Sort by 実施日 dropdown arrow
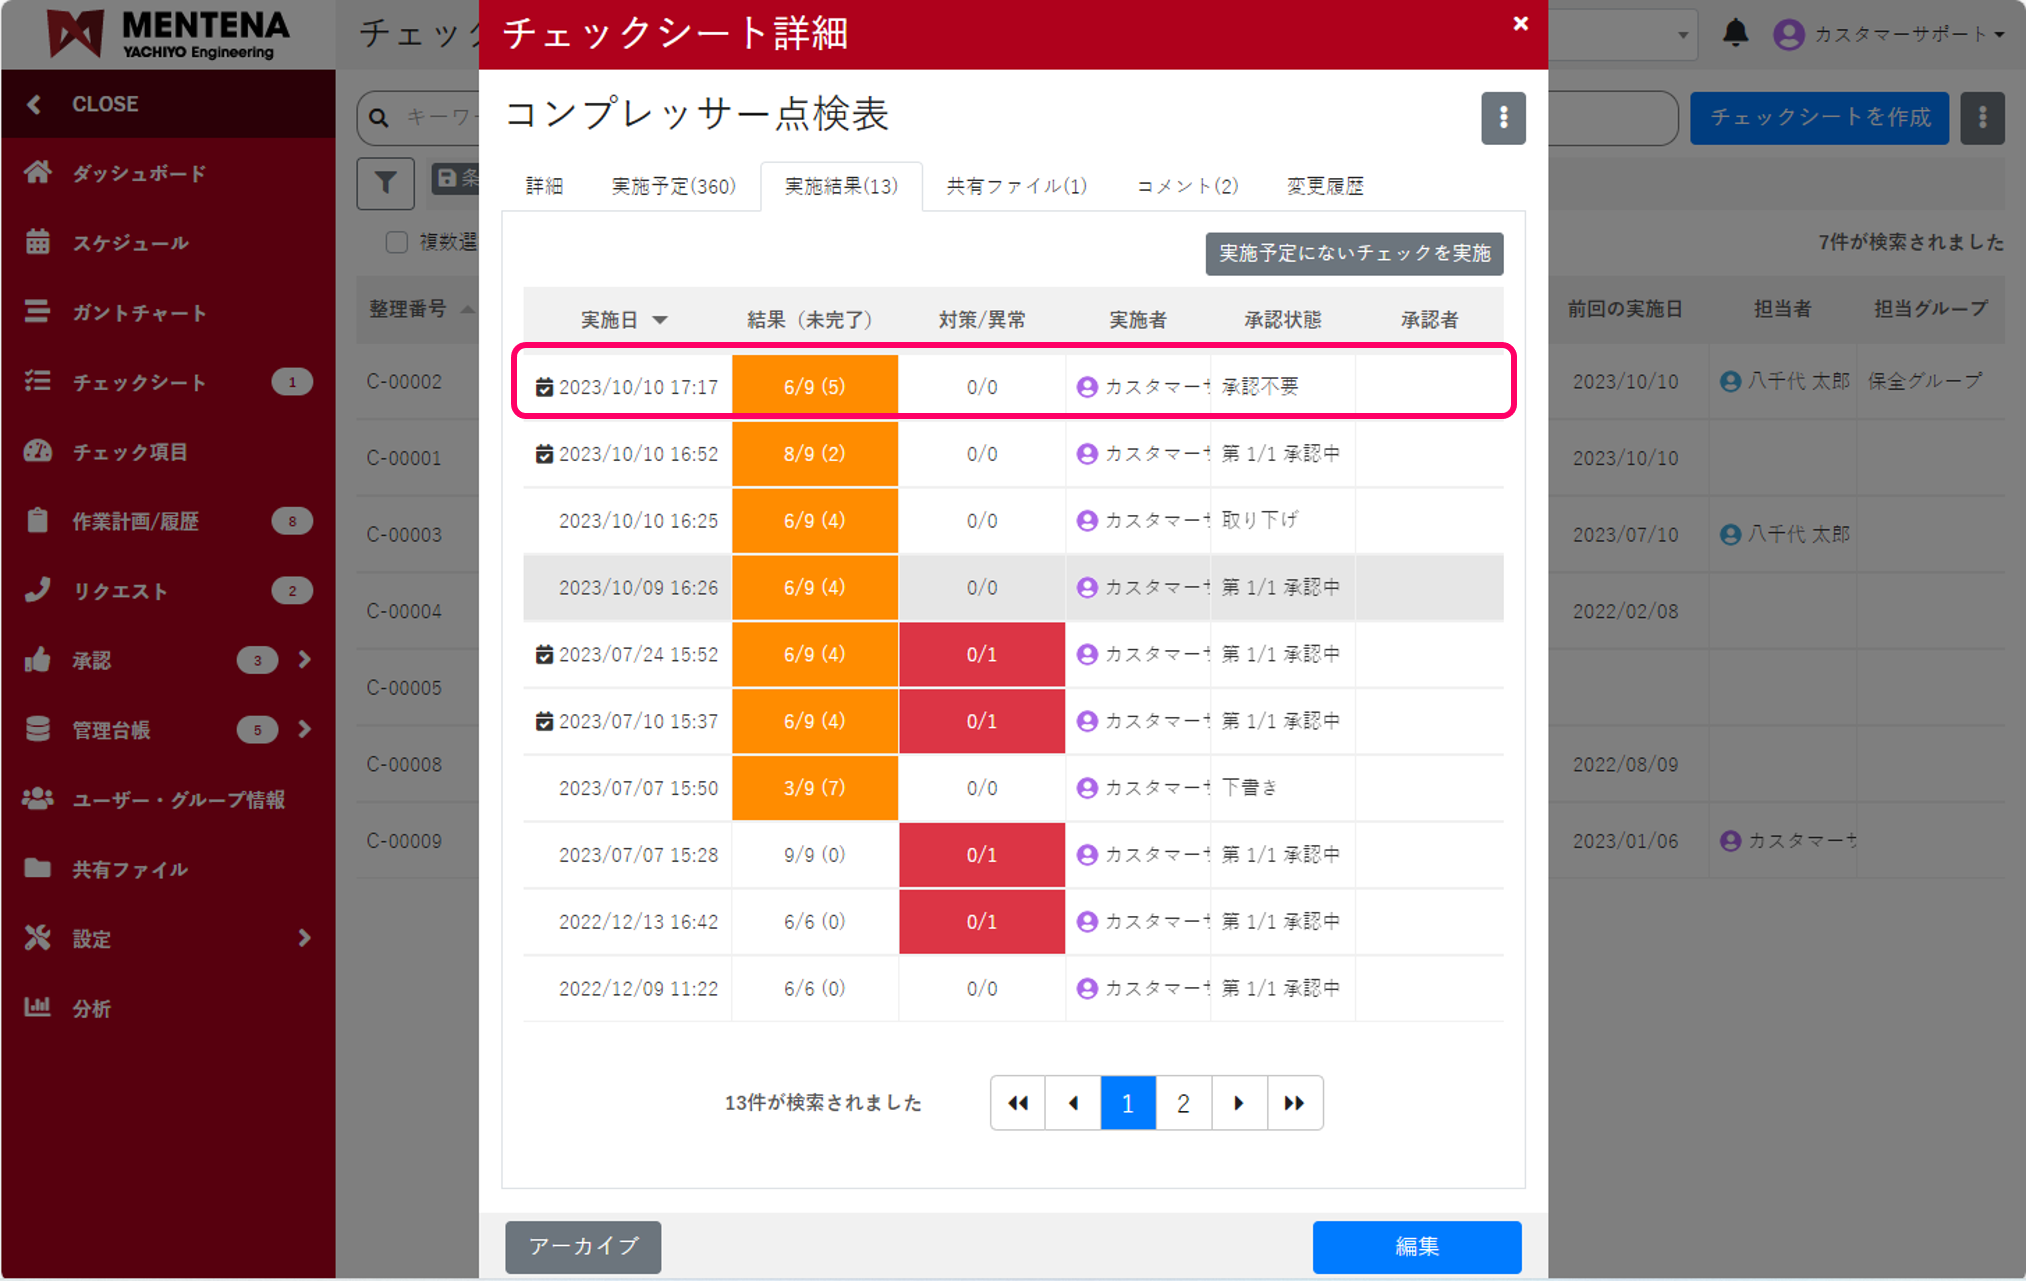The height and width of the screenshot is (1281, 2026). (660, 320)
